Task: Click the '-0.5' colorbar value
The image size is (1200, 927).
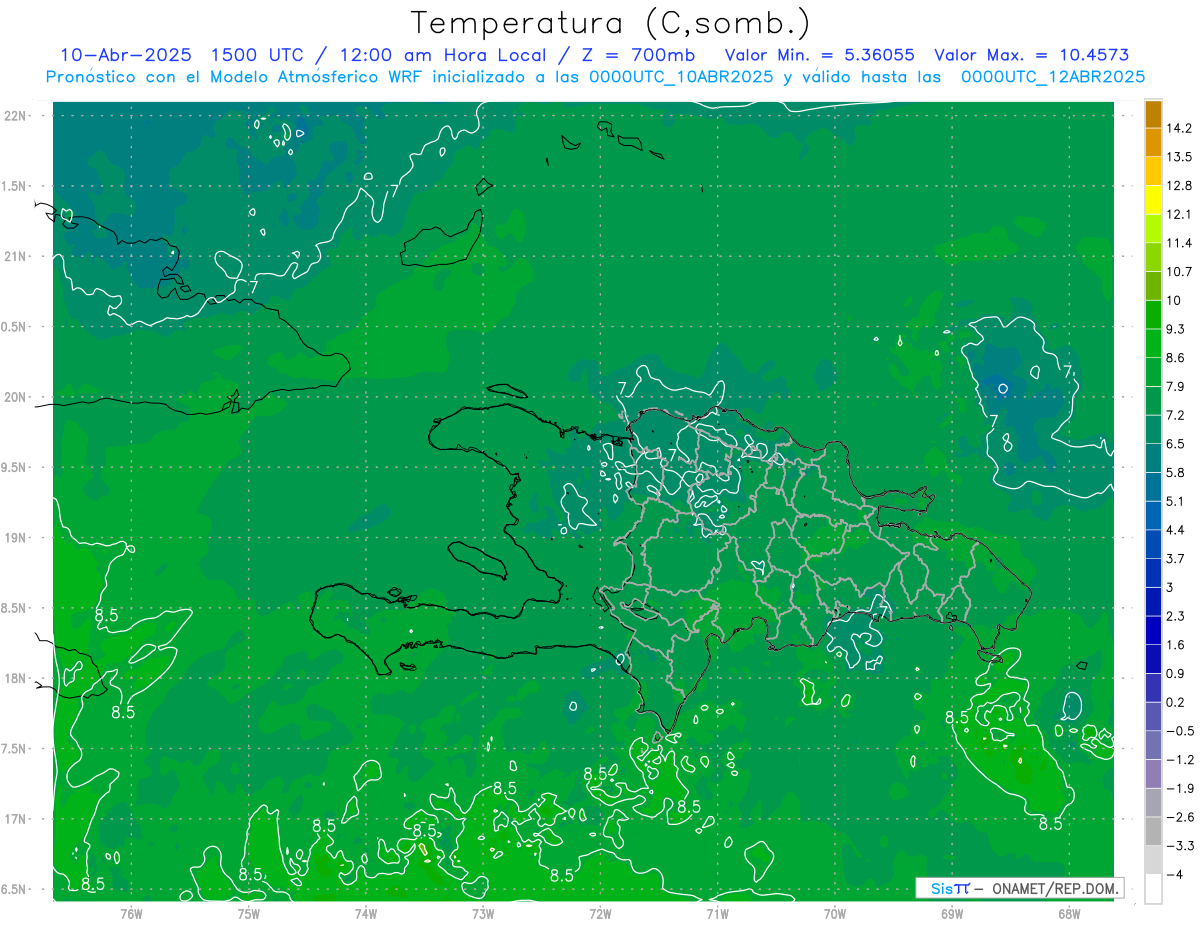Action: pos(1180,731)
